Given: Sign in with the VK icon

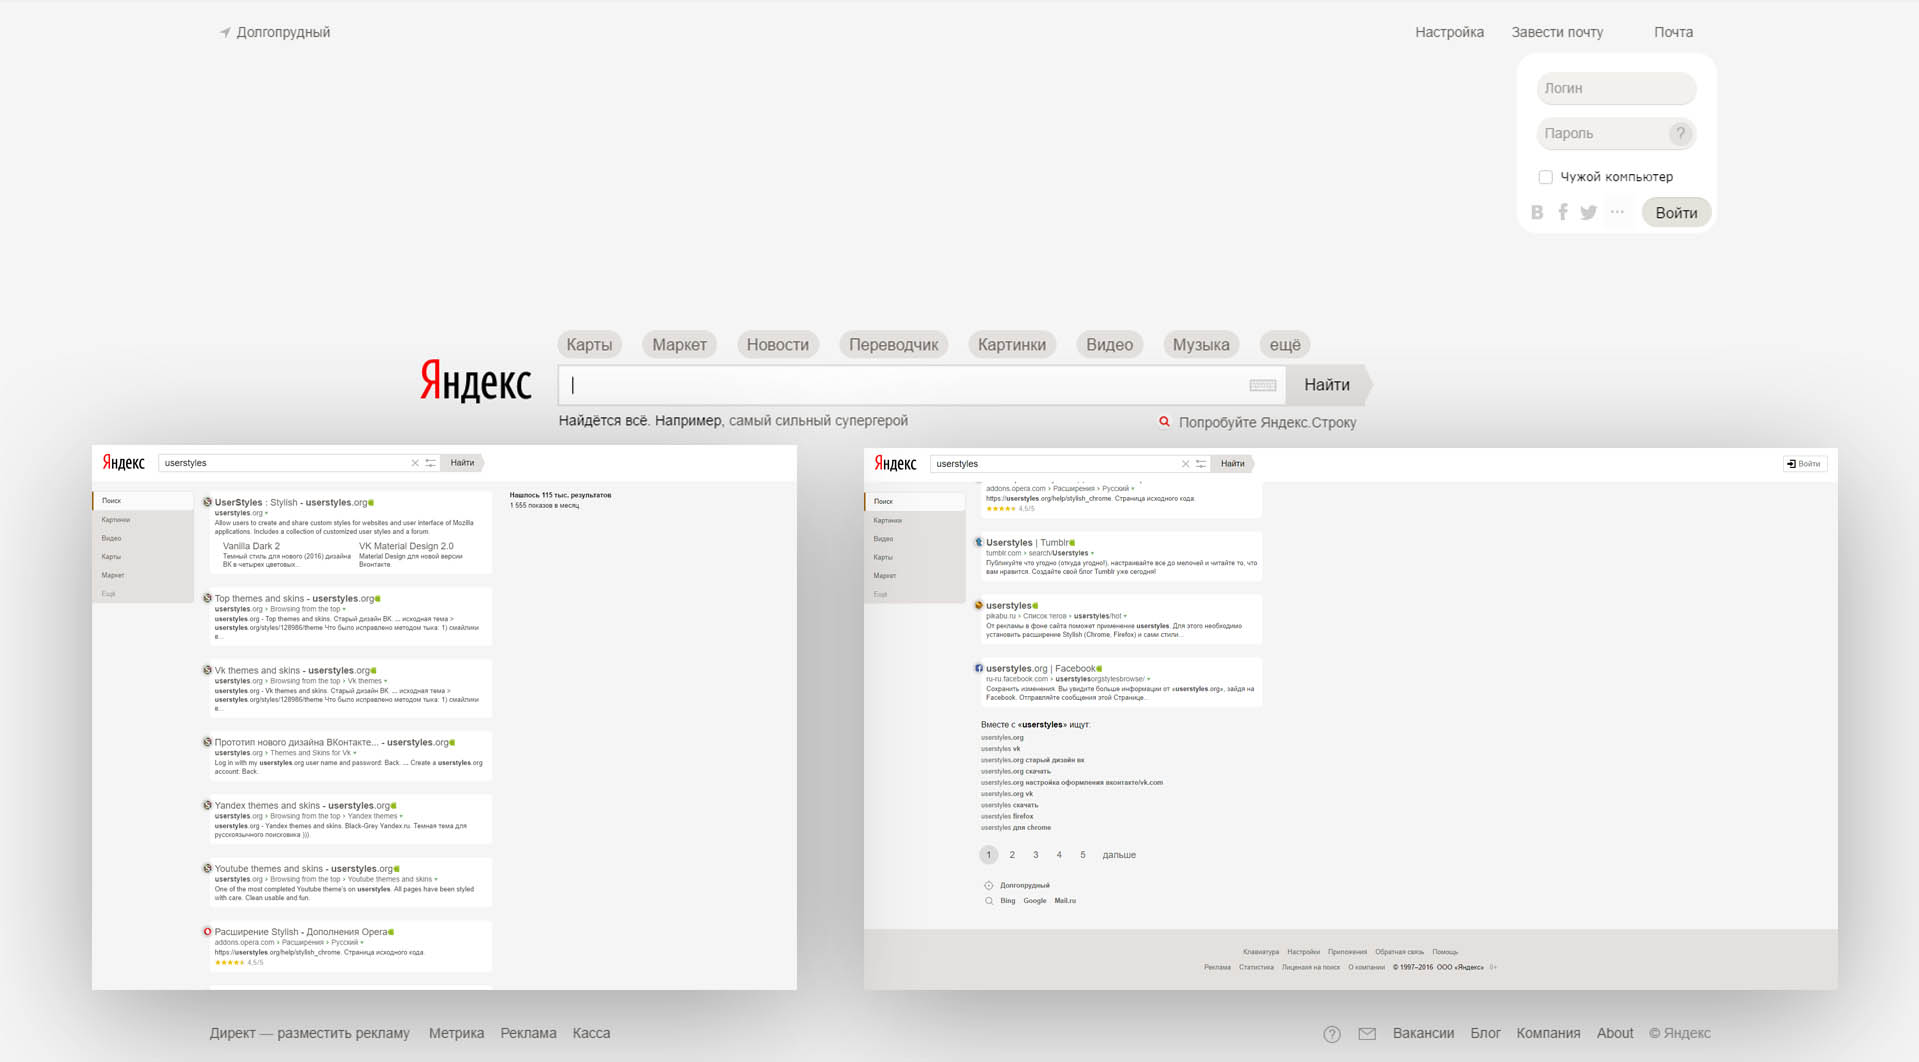Looking at the screenshot, I should pyautogui.click(x=1537, y=212).
